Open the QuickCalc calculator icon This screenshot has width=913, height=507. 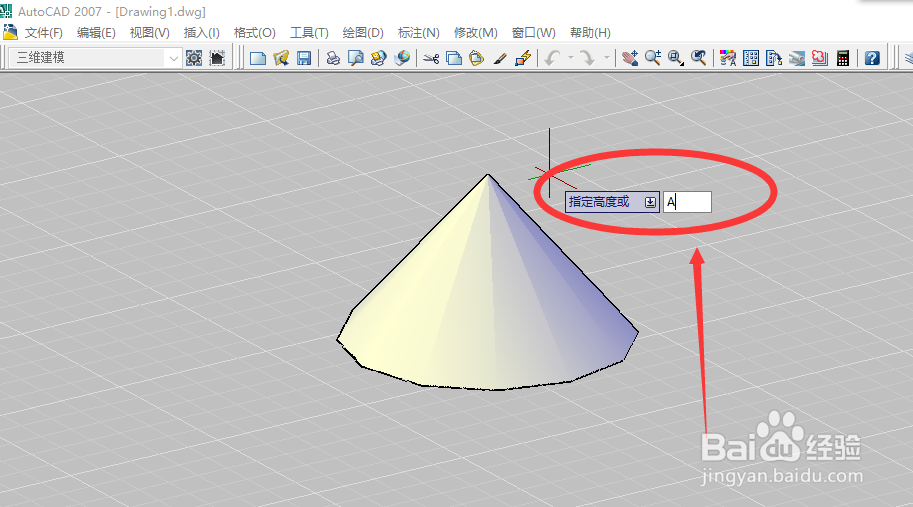843,58
